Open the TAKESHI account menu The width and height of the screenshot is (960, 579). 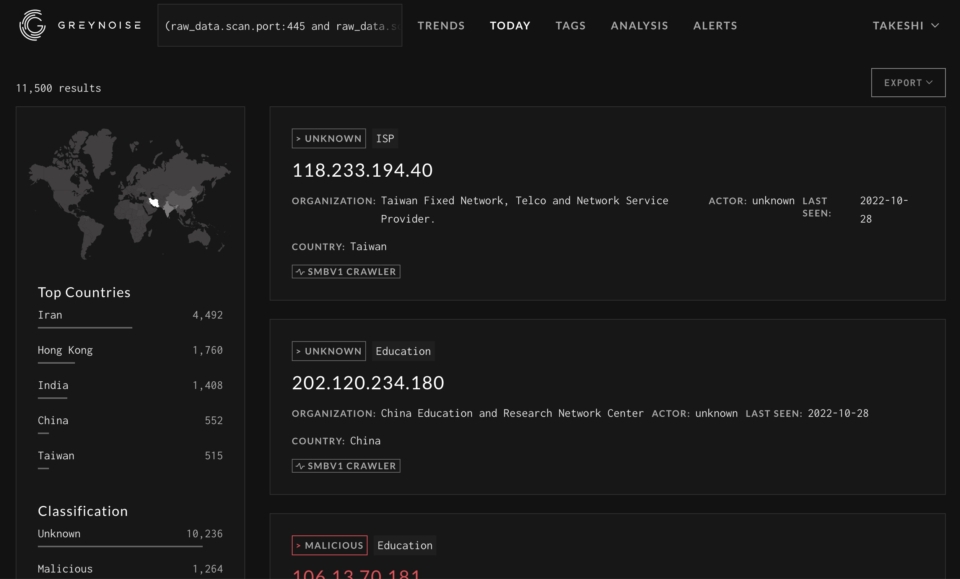click(x=904, y=25)
